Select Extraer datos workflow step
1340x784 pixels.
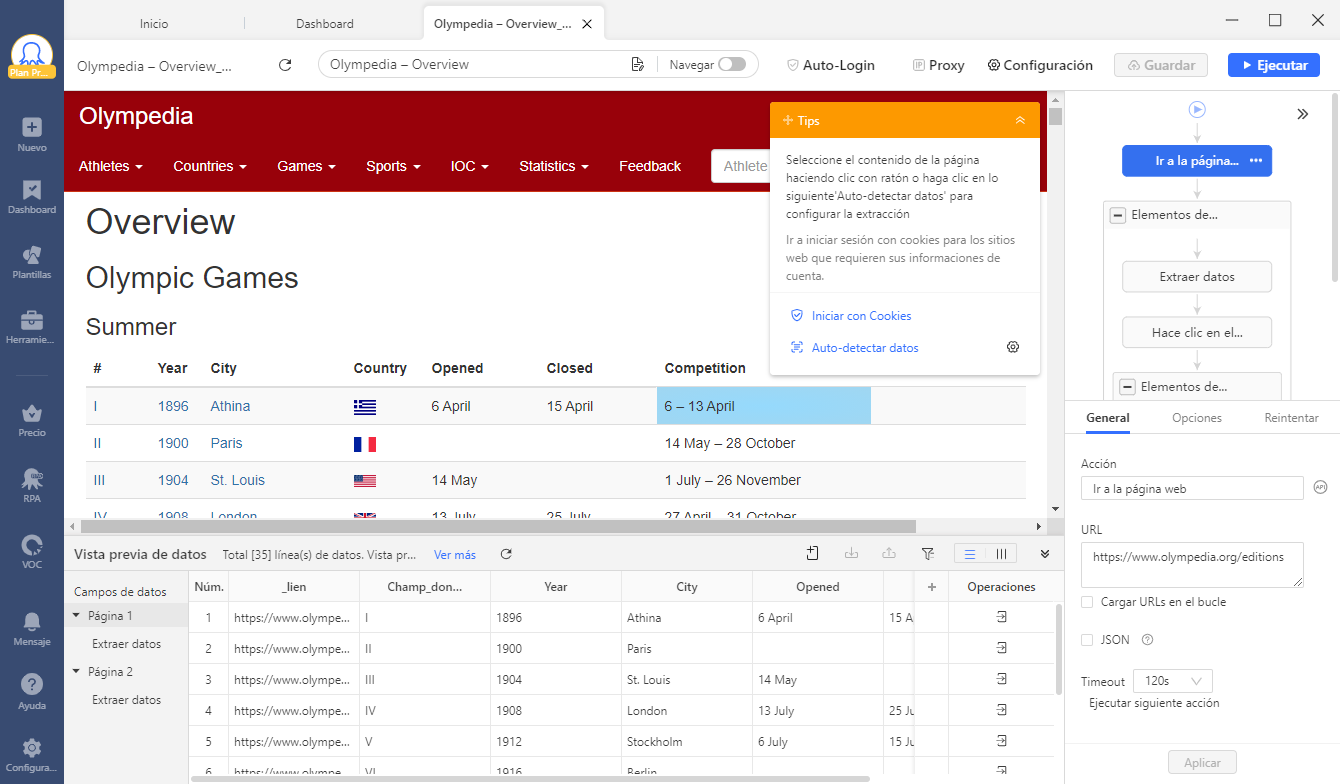pyautogui.click(x=1197, y=277)
